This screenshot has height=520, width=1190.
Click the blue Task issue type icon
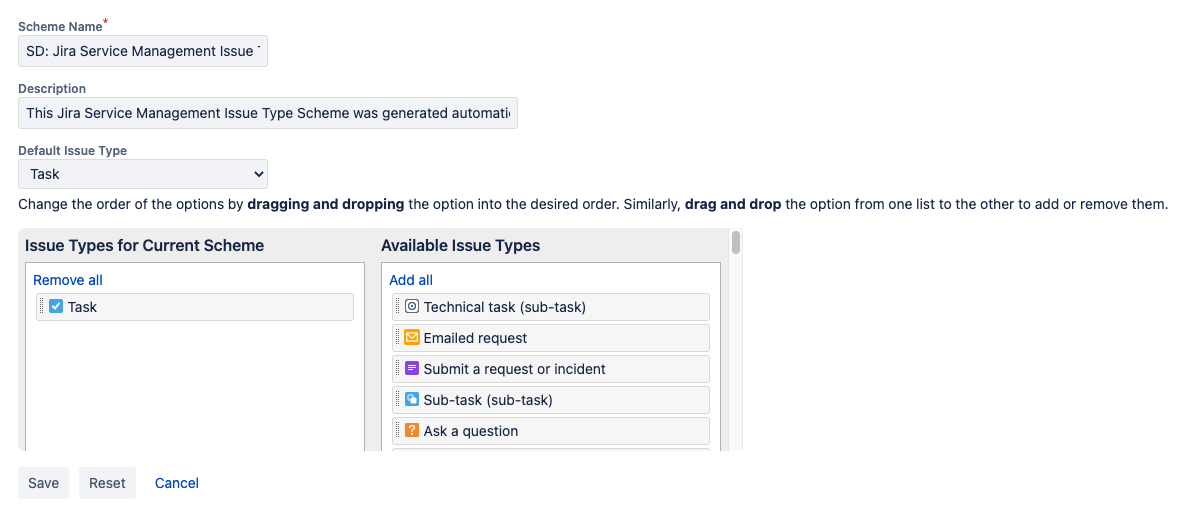tap(56, 307)
